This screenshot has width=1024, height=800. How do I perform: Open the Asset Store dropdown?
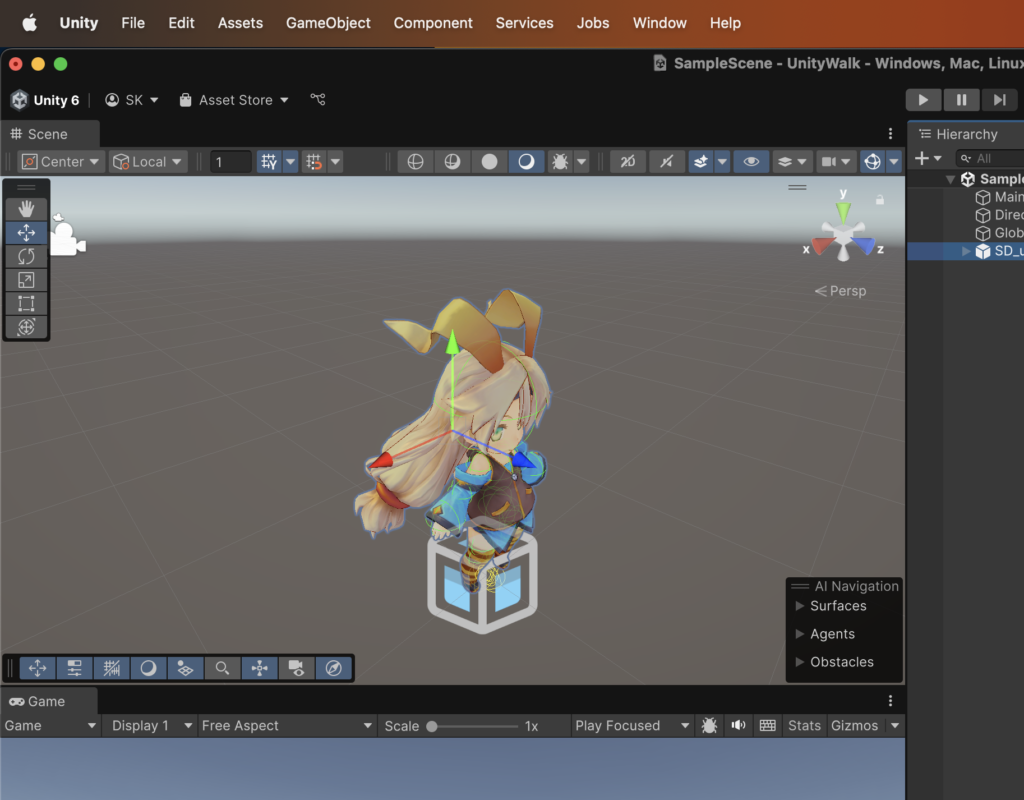pyautogui.click(x=234, y=100)
